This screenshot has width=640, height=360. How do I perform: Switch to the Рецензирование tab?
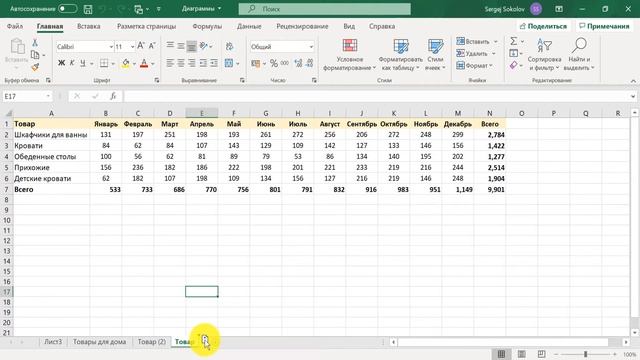pyautogui.click(x=302, y=26)
